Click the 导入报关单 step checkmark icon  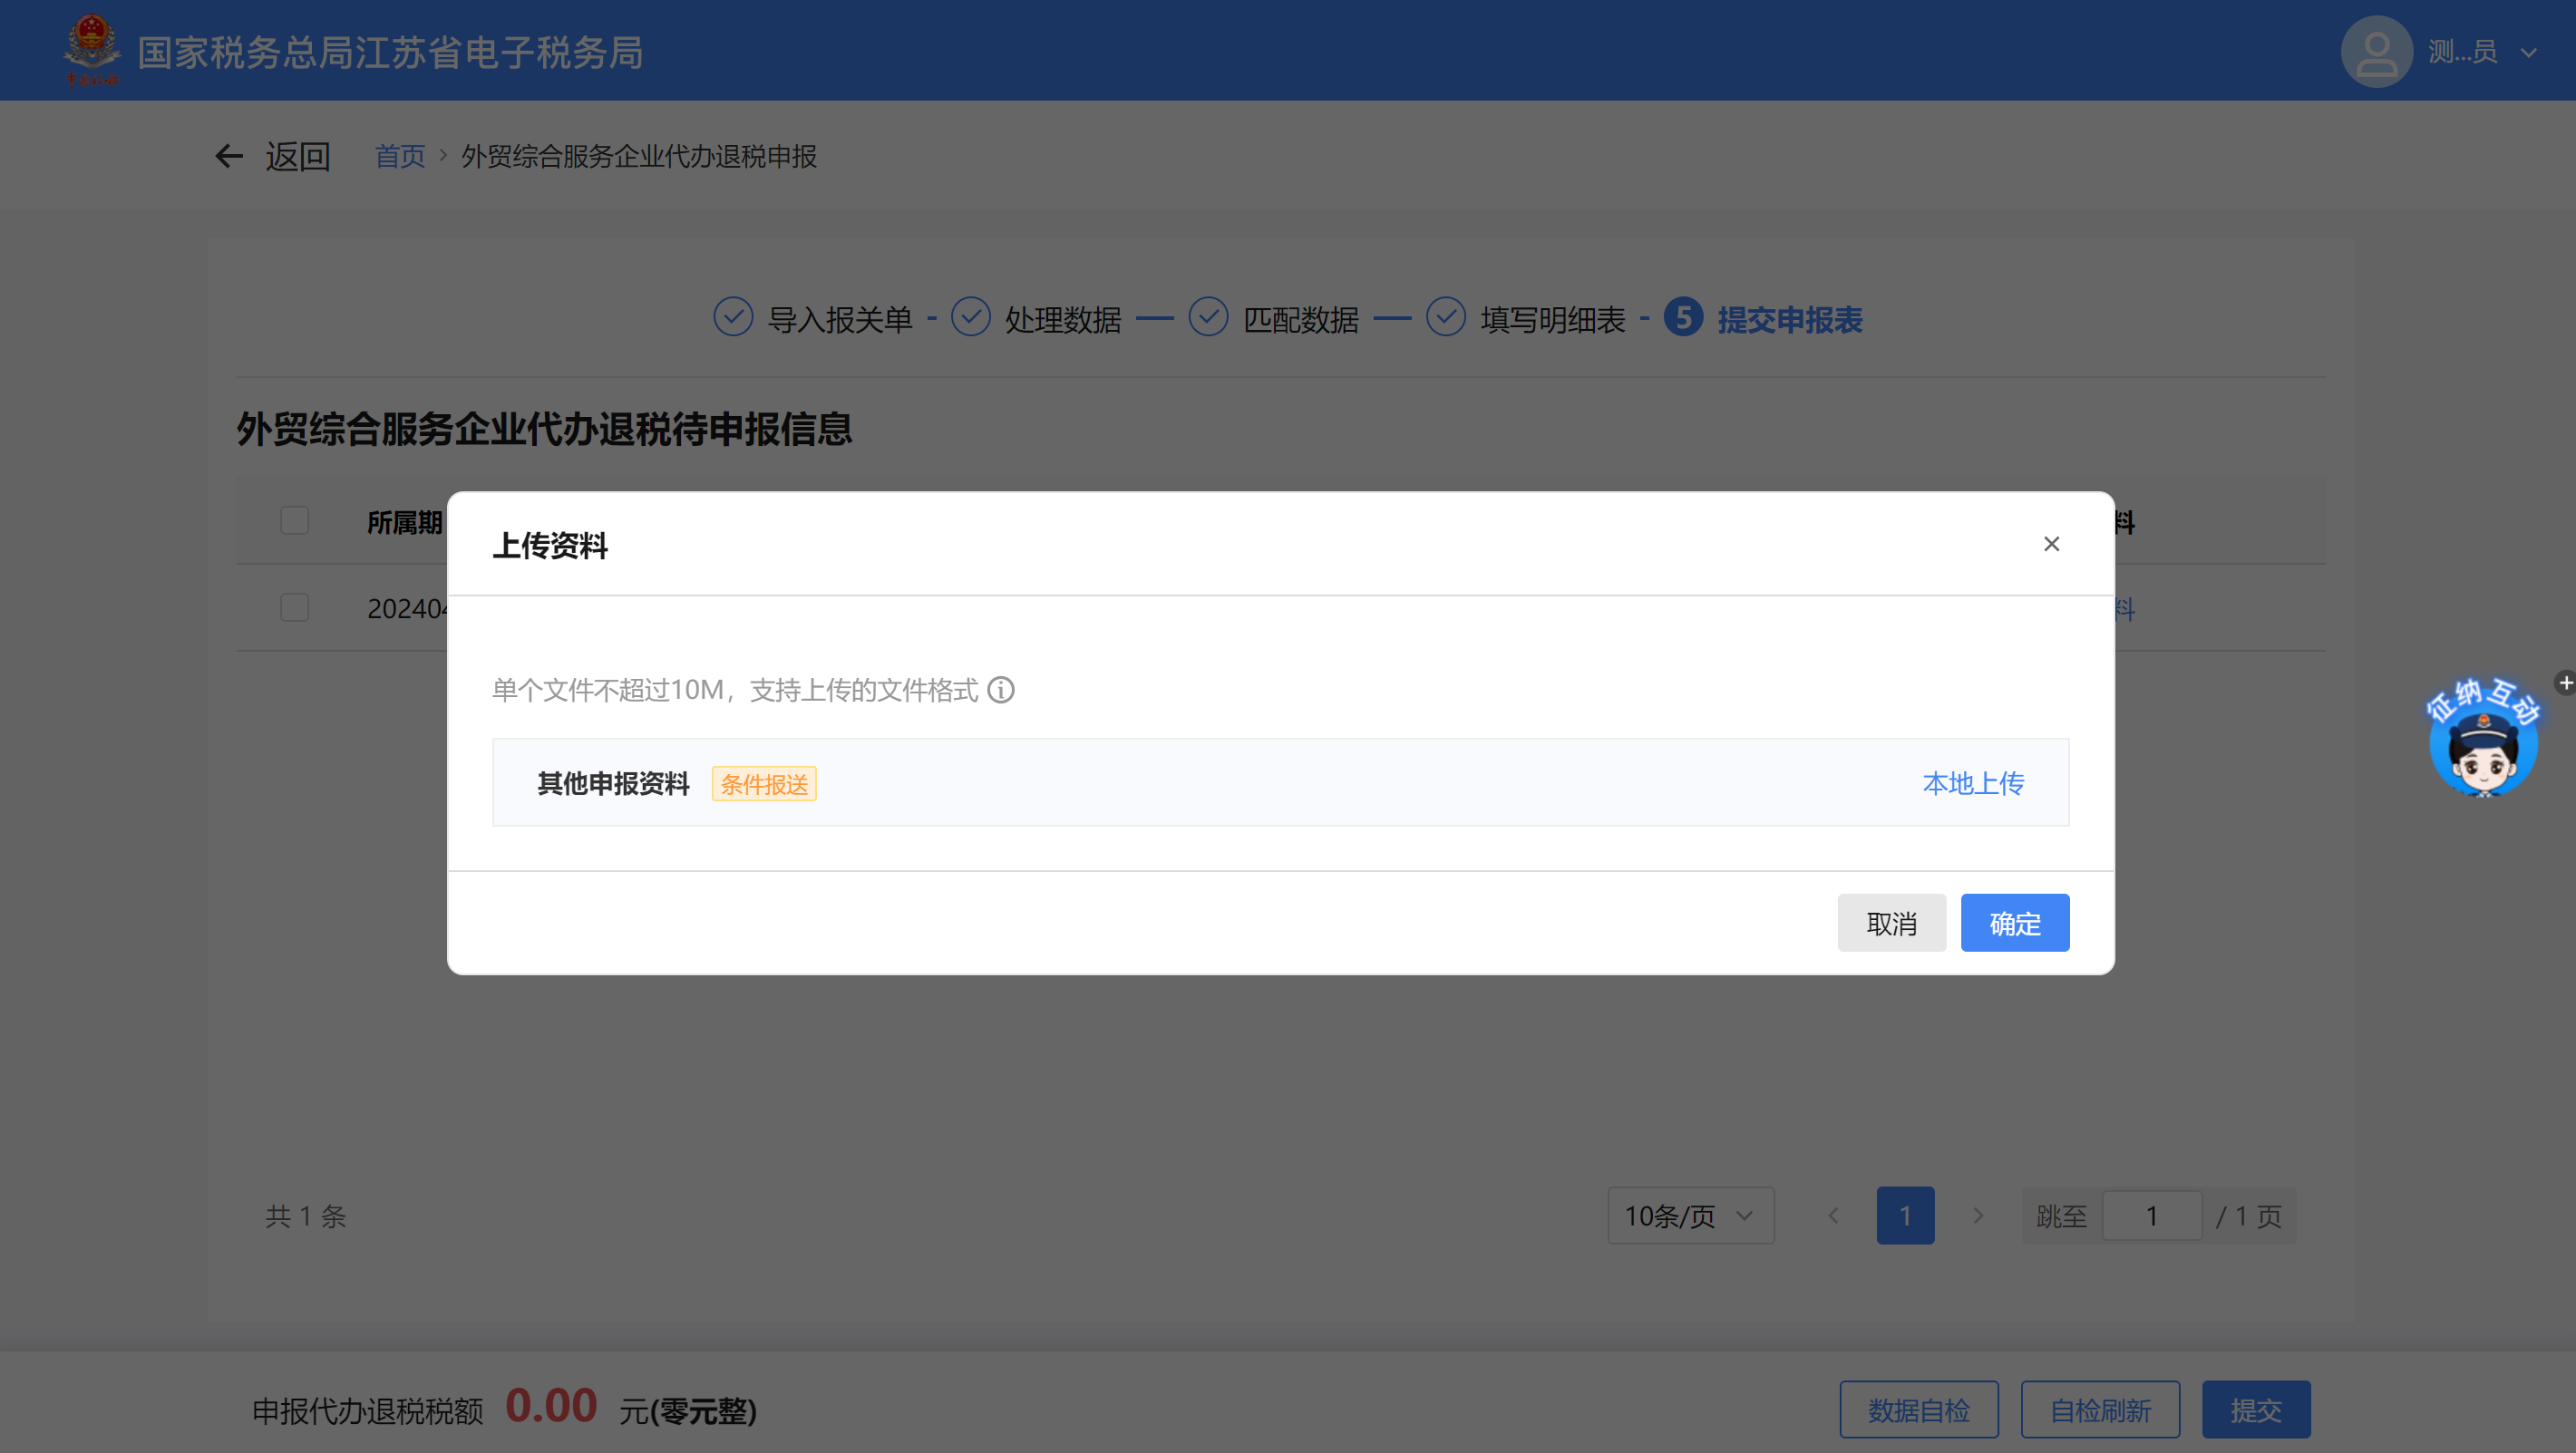click(x=733, y=318)
